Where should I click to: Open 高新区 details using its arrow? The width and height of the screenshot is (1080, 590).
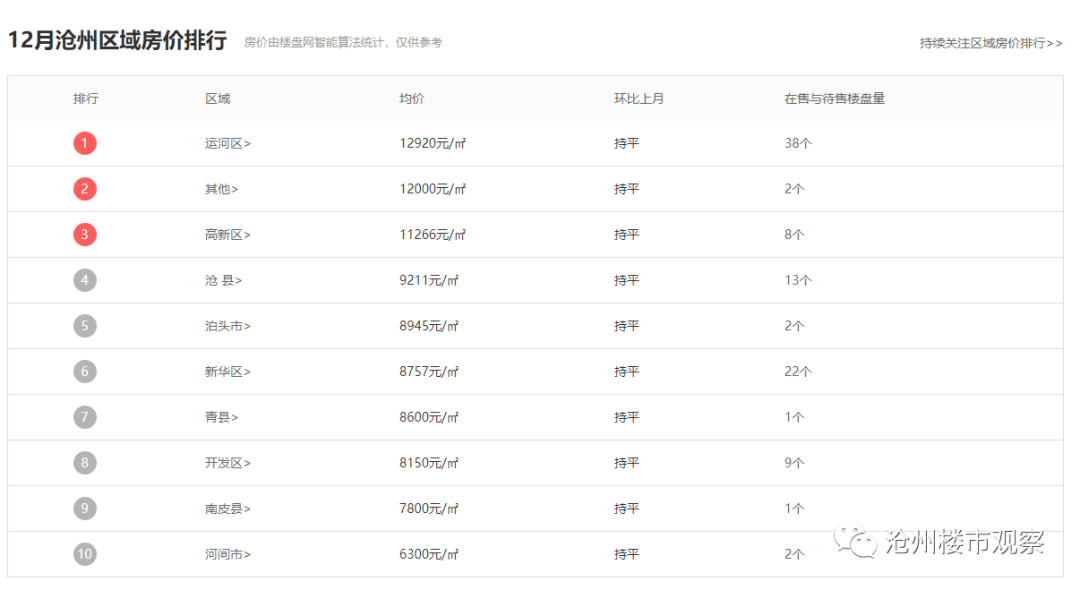coord(245,234)
